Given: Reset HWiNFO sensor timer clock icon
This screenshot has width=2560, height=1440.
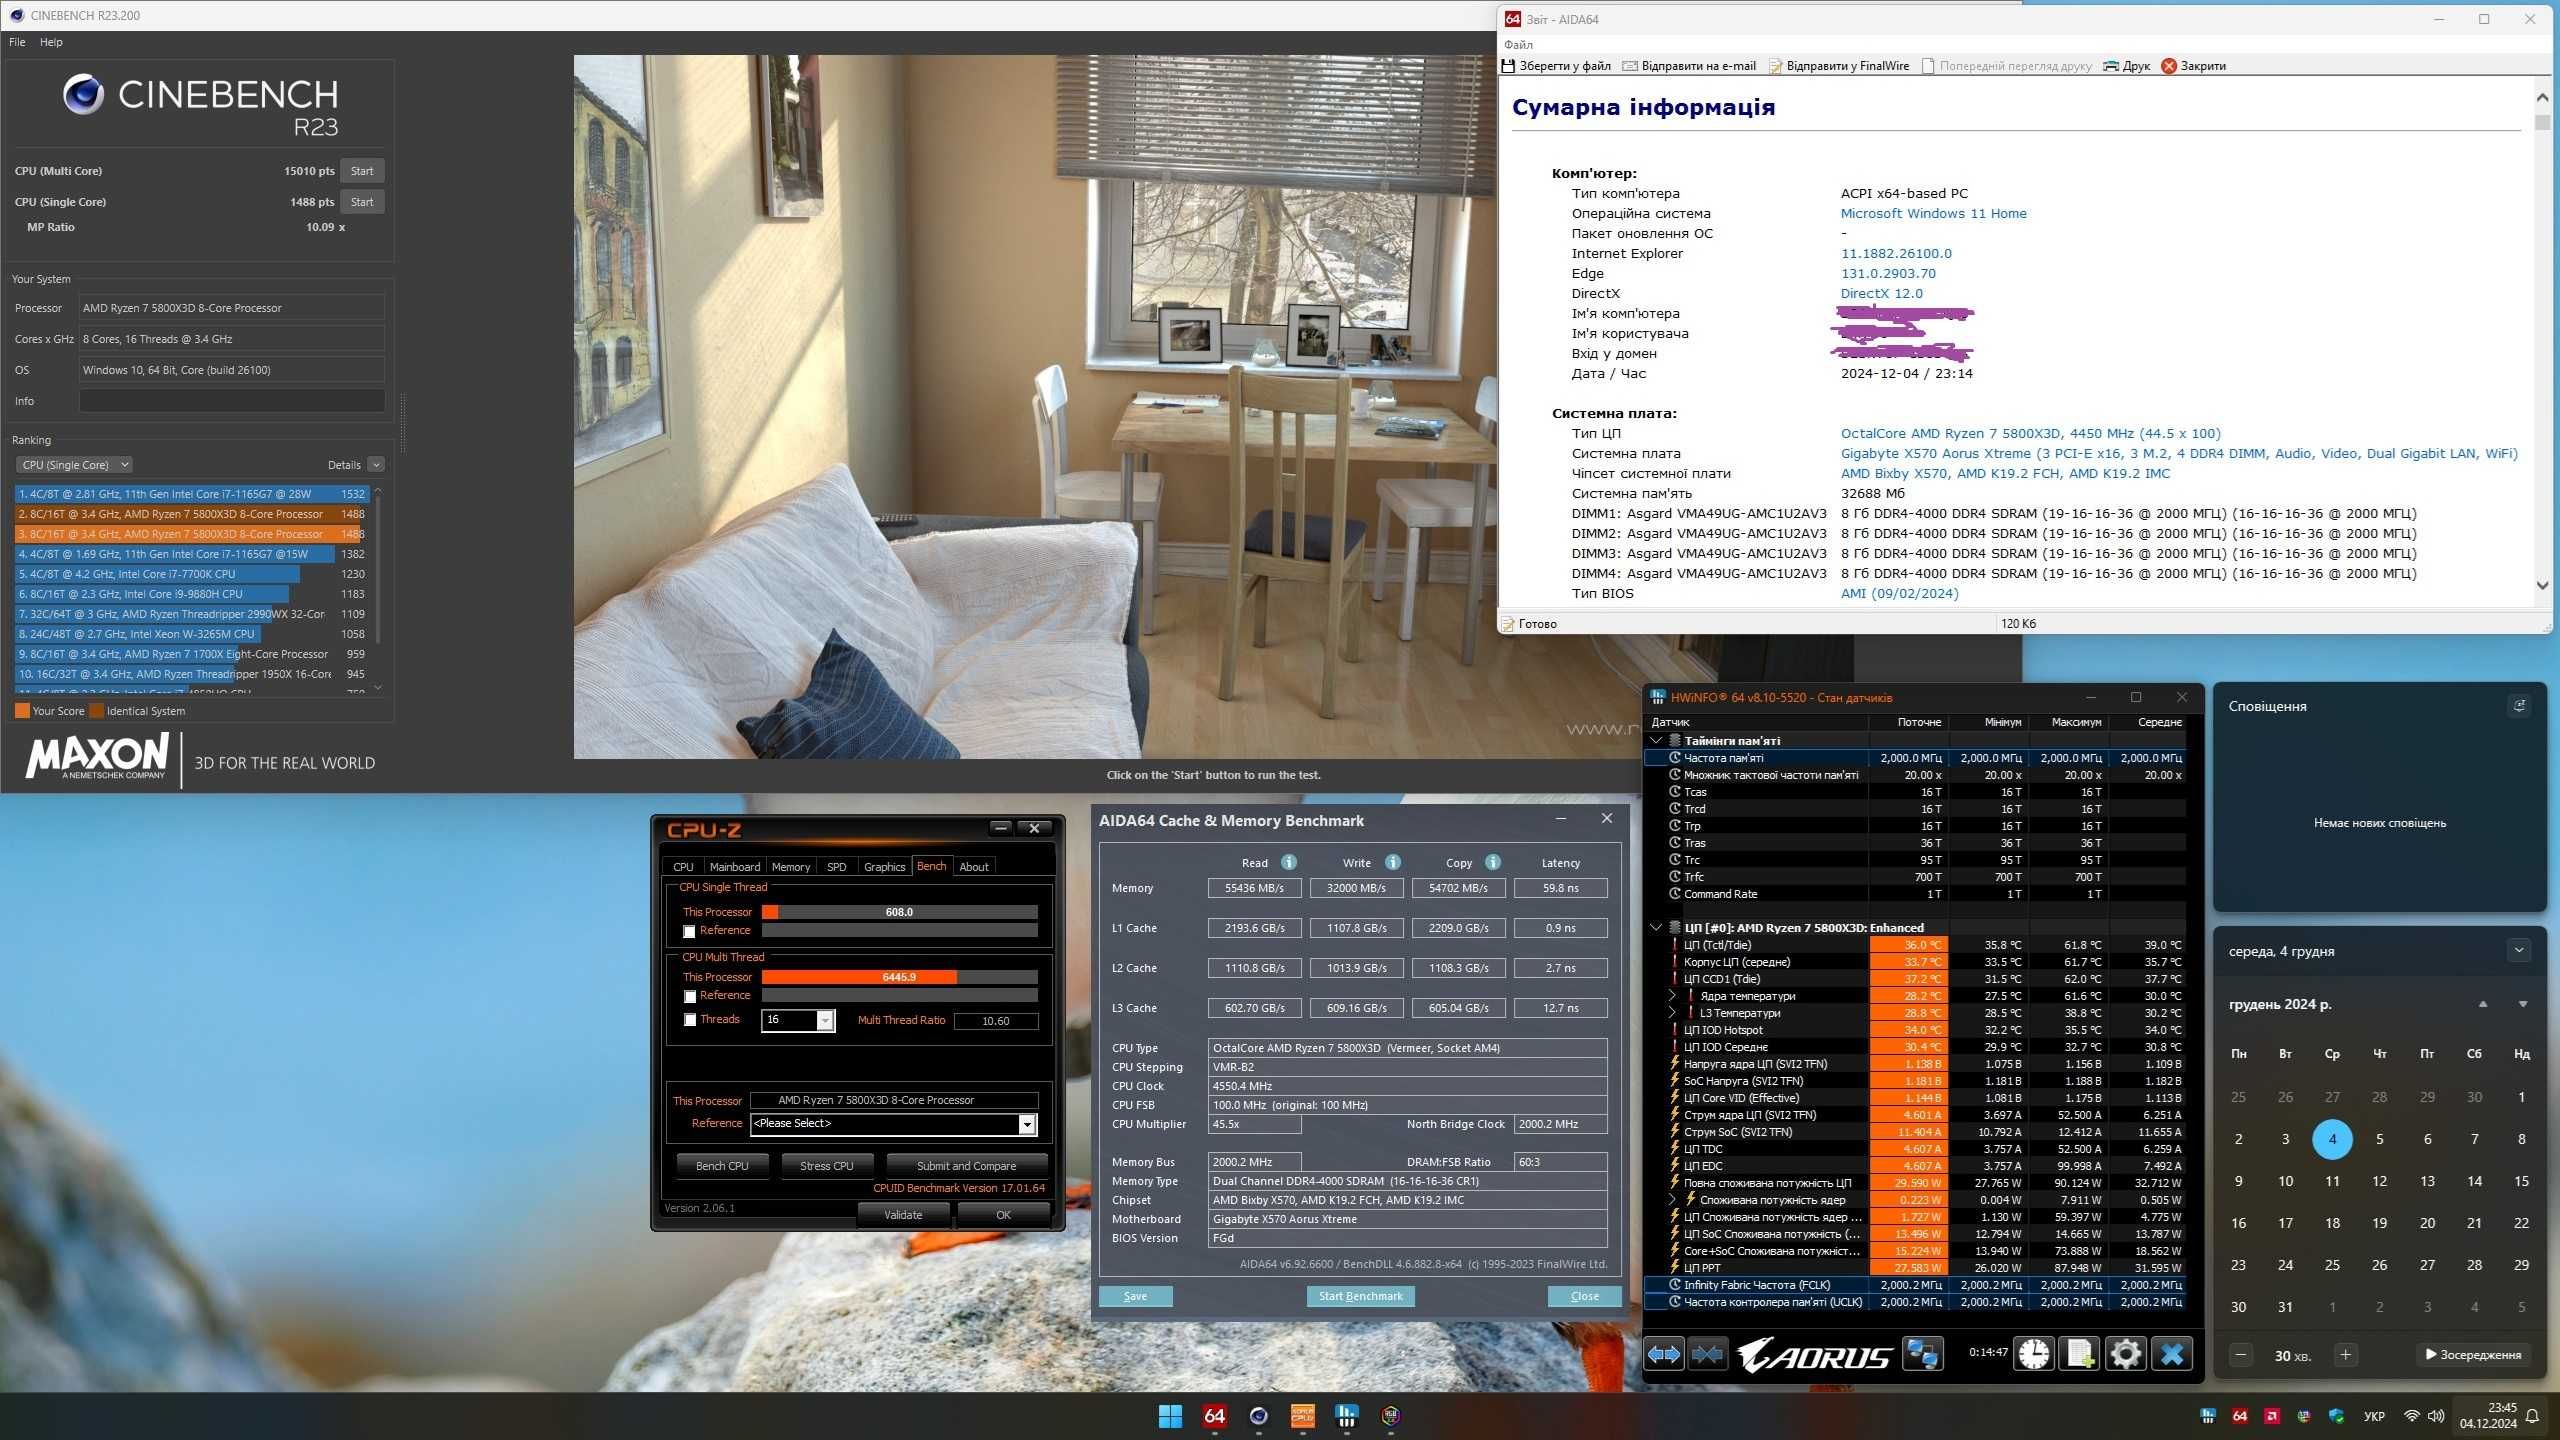Looking at the screenshot, I should click(2033, 1355).
